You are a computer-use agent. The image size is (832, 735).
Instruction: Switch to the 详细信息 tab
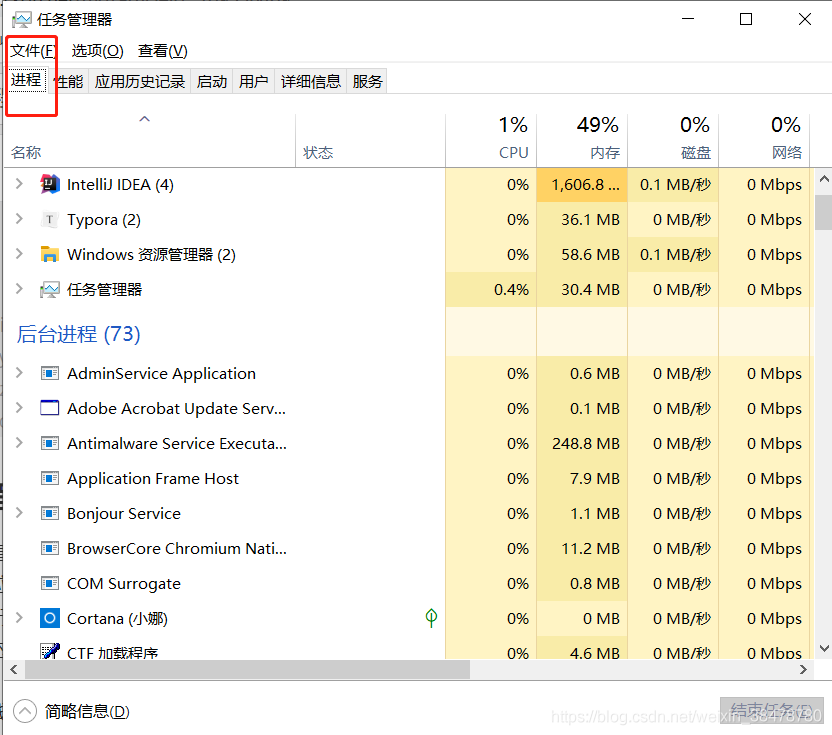pos(310,81)
